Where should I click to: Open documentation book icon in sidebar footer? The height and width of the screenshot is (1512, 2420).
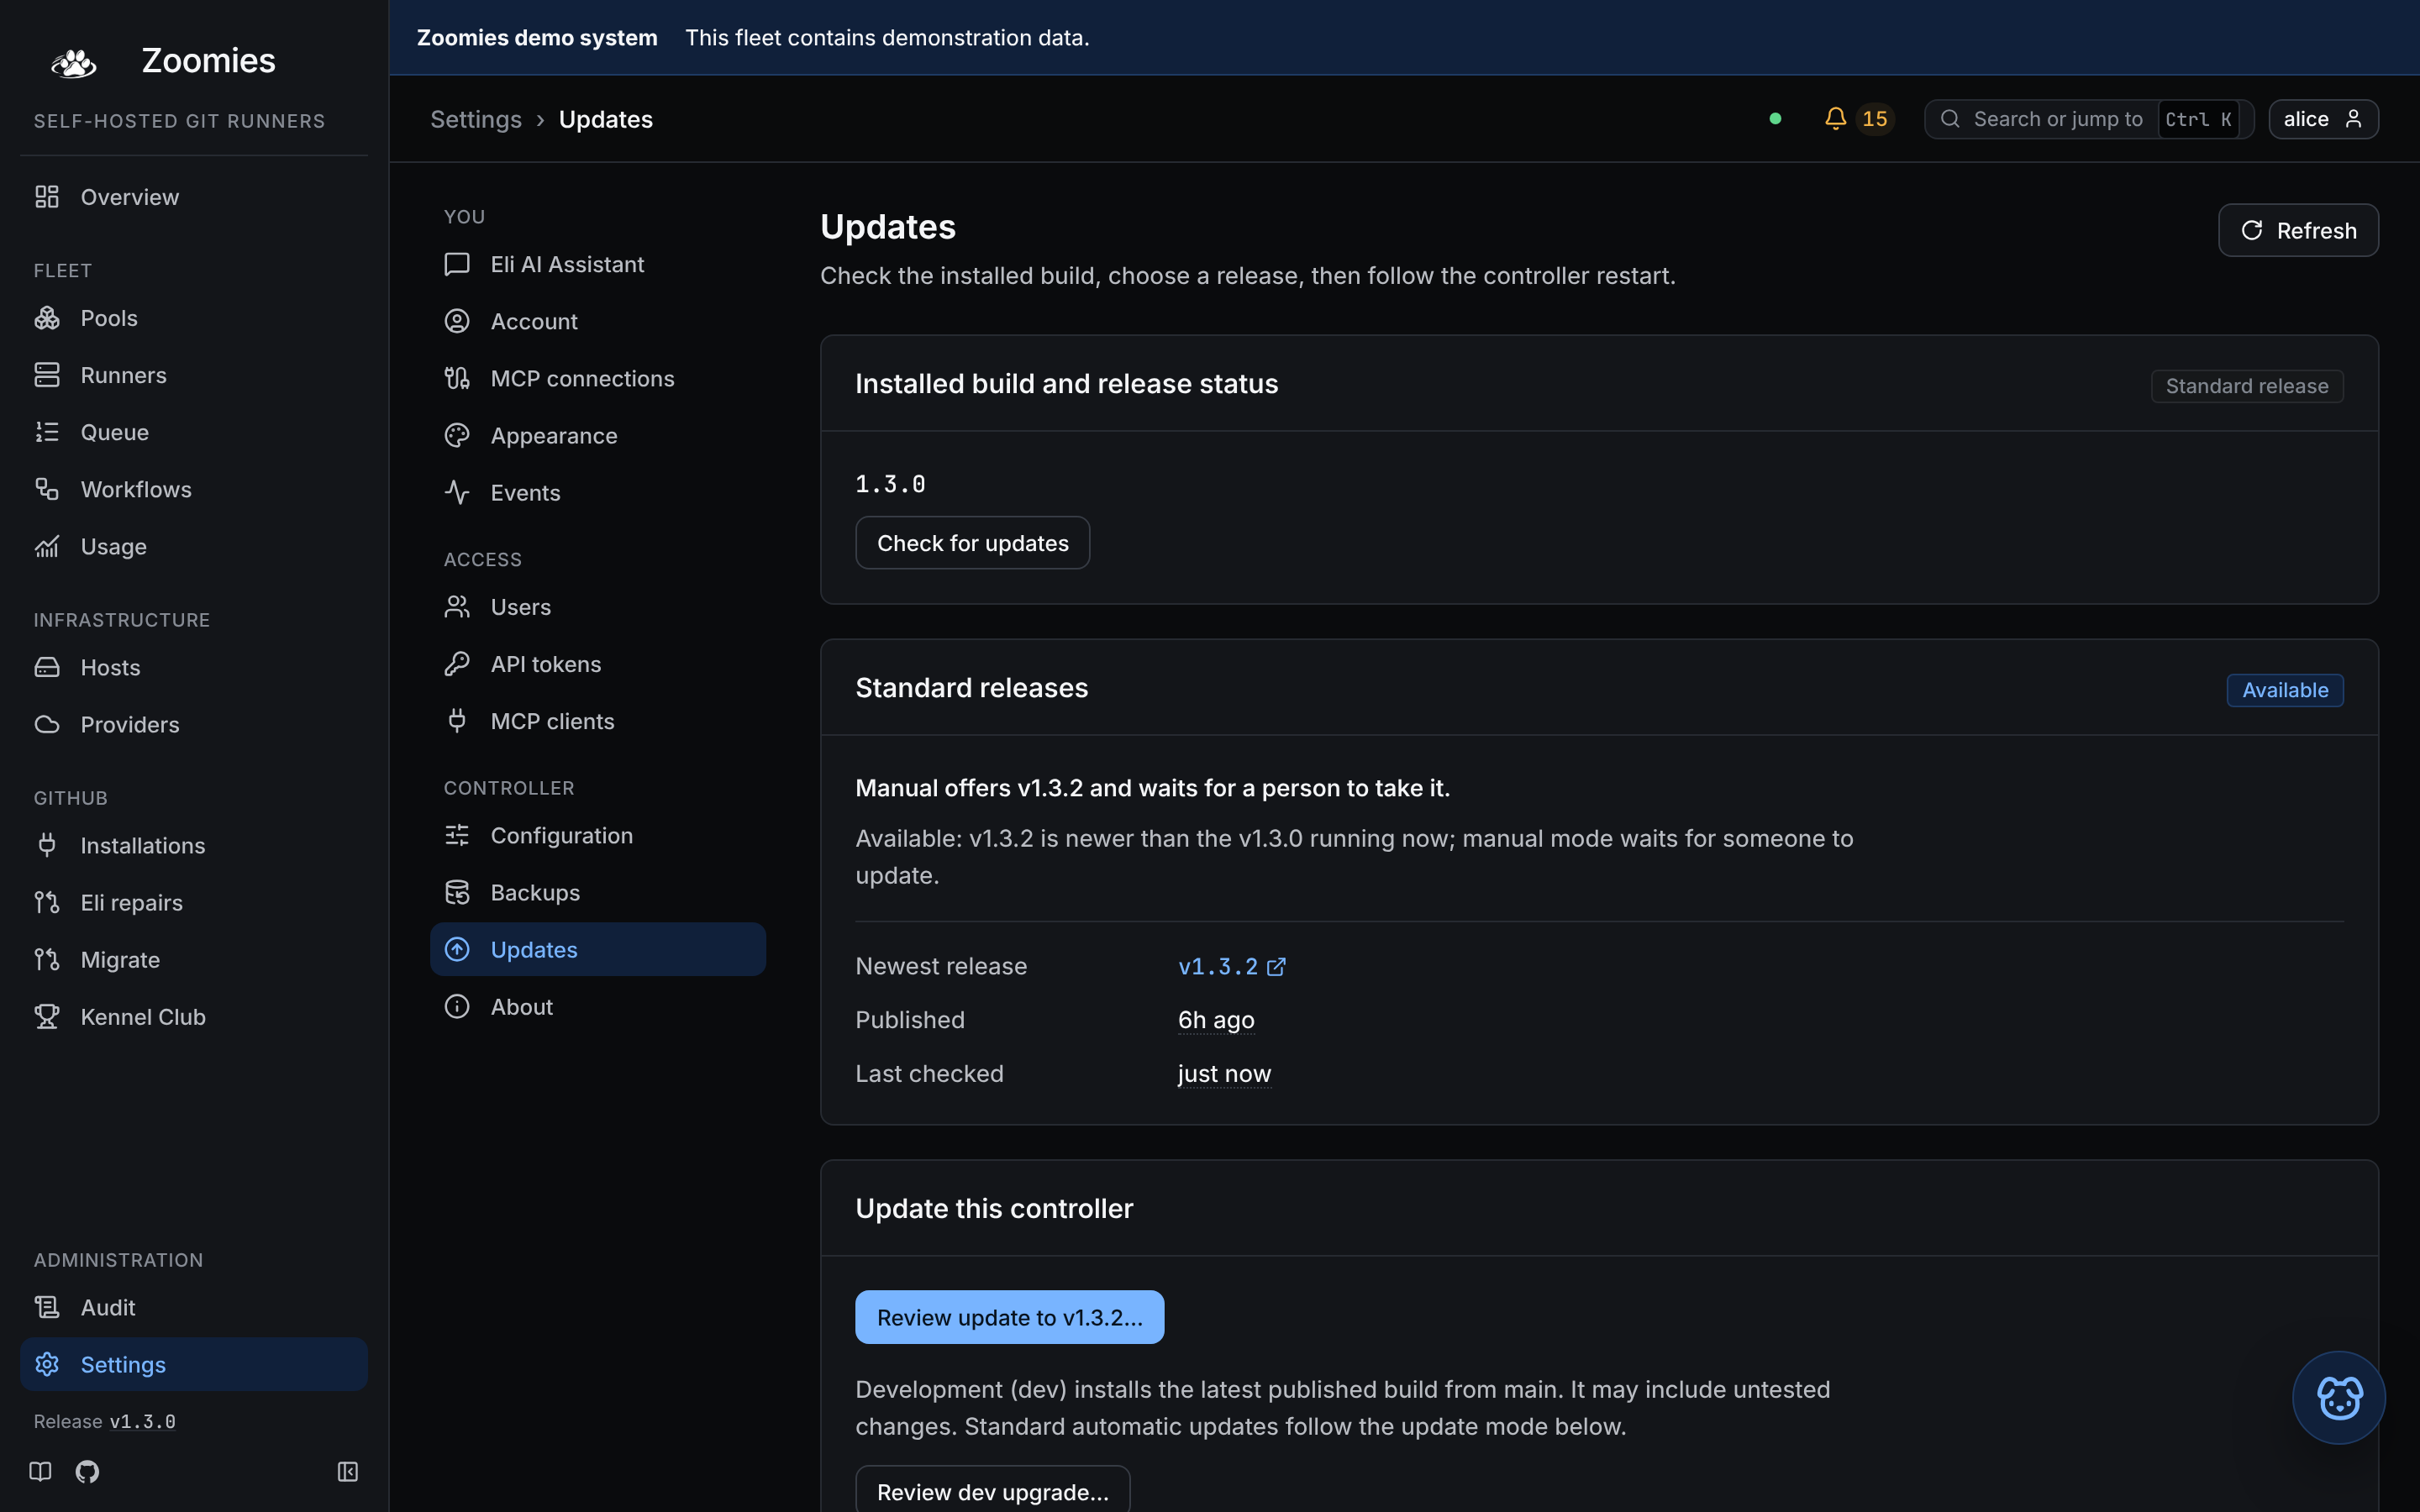pyautogui.click(x=40, y=1471)
